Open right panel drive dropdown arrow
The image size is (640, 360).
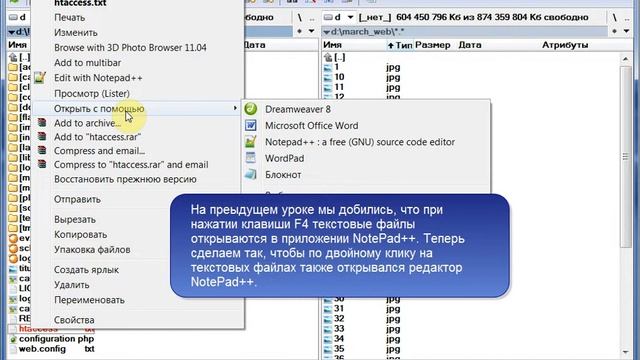[x=350, y=17]
